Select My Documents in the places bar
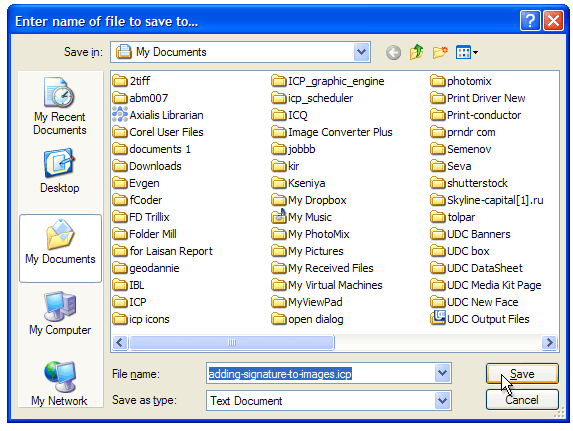Viewport: 573px width, 431px height. pos(60,248)
